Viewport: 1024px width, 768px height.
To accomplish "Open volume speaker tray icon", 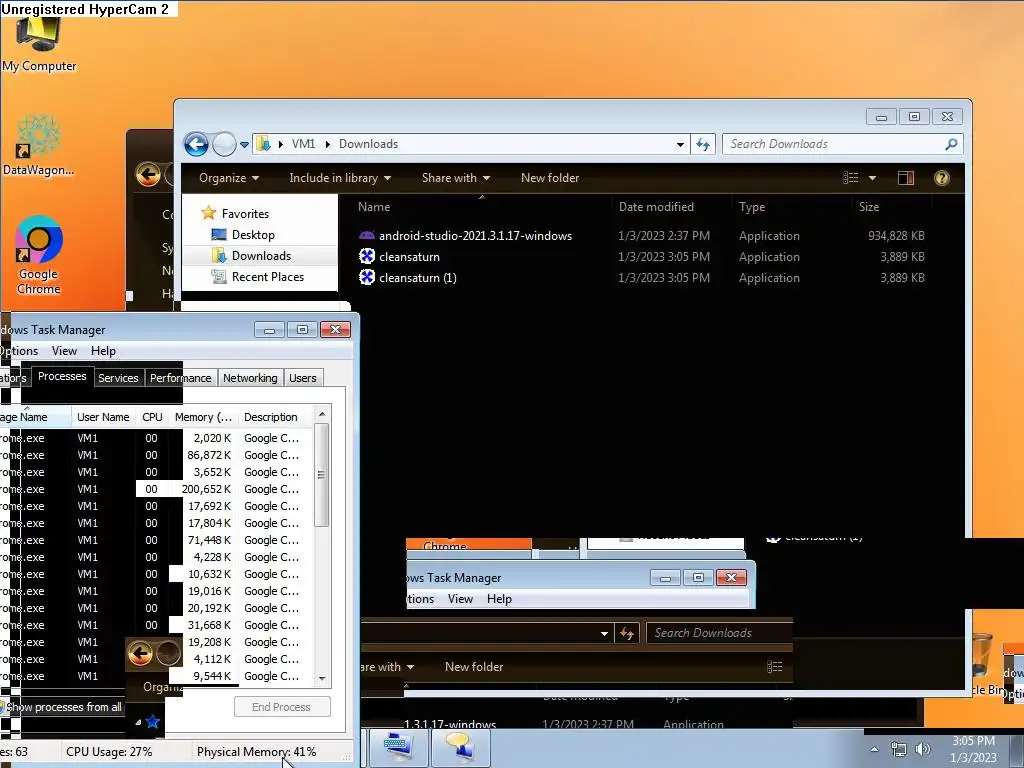I will pyautogui.click(x=922, y=750).
